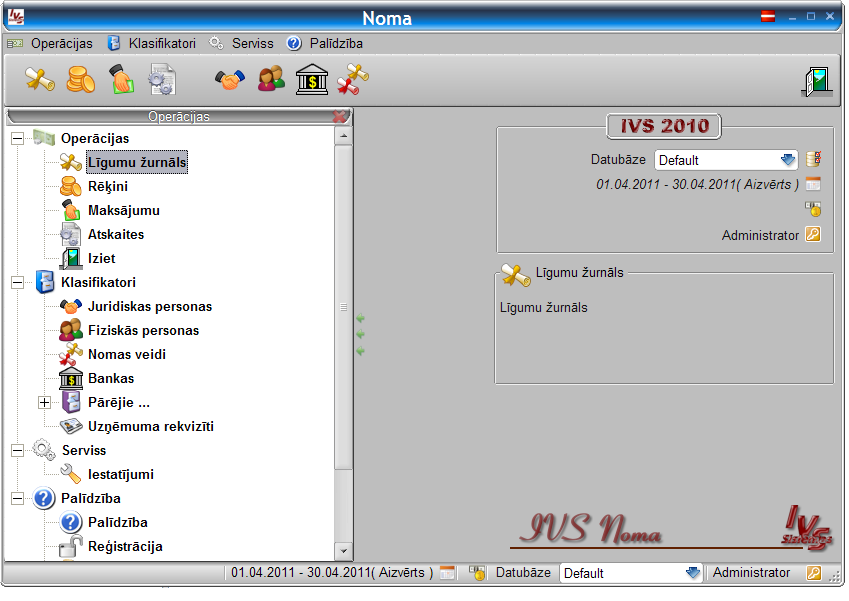Screen dimensions: 849x601
Task: Click the Iestatījumi wrench icon in tree
Action: point(71,474)
